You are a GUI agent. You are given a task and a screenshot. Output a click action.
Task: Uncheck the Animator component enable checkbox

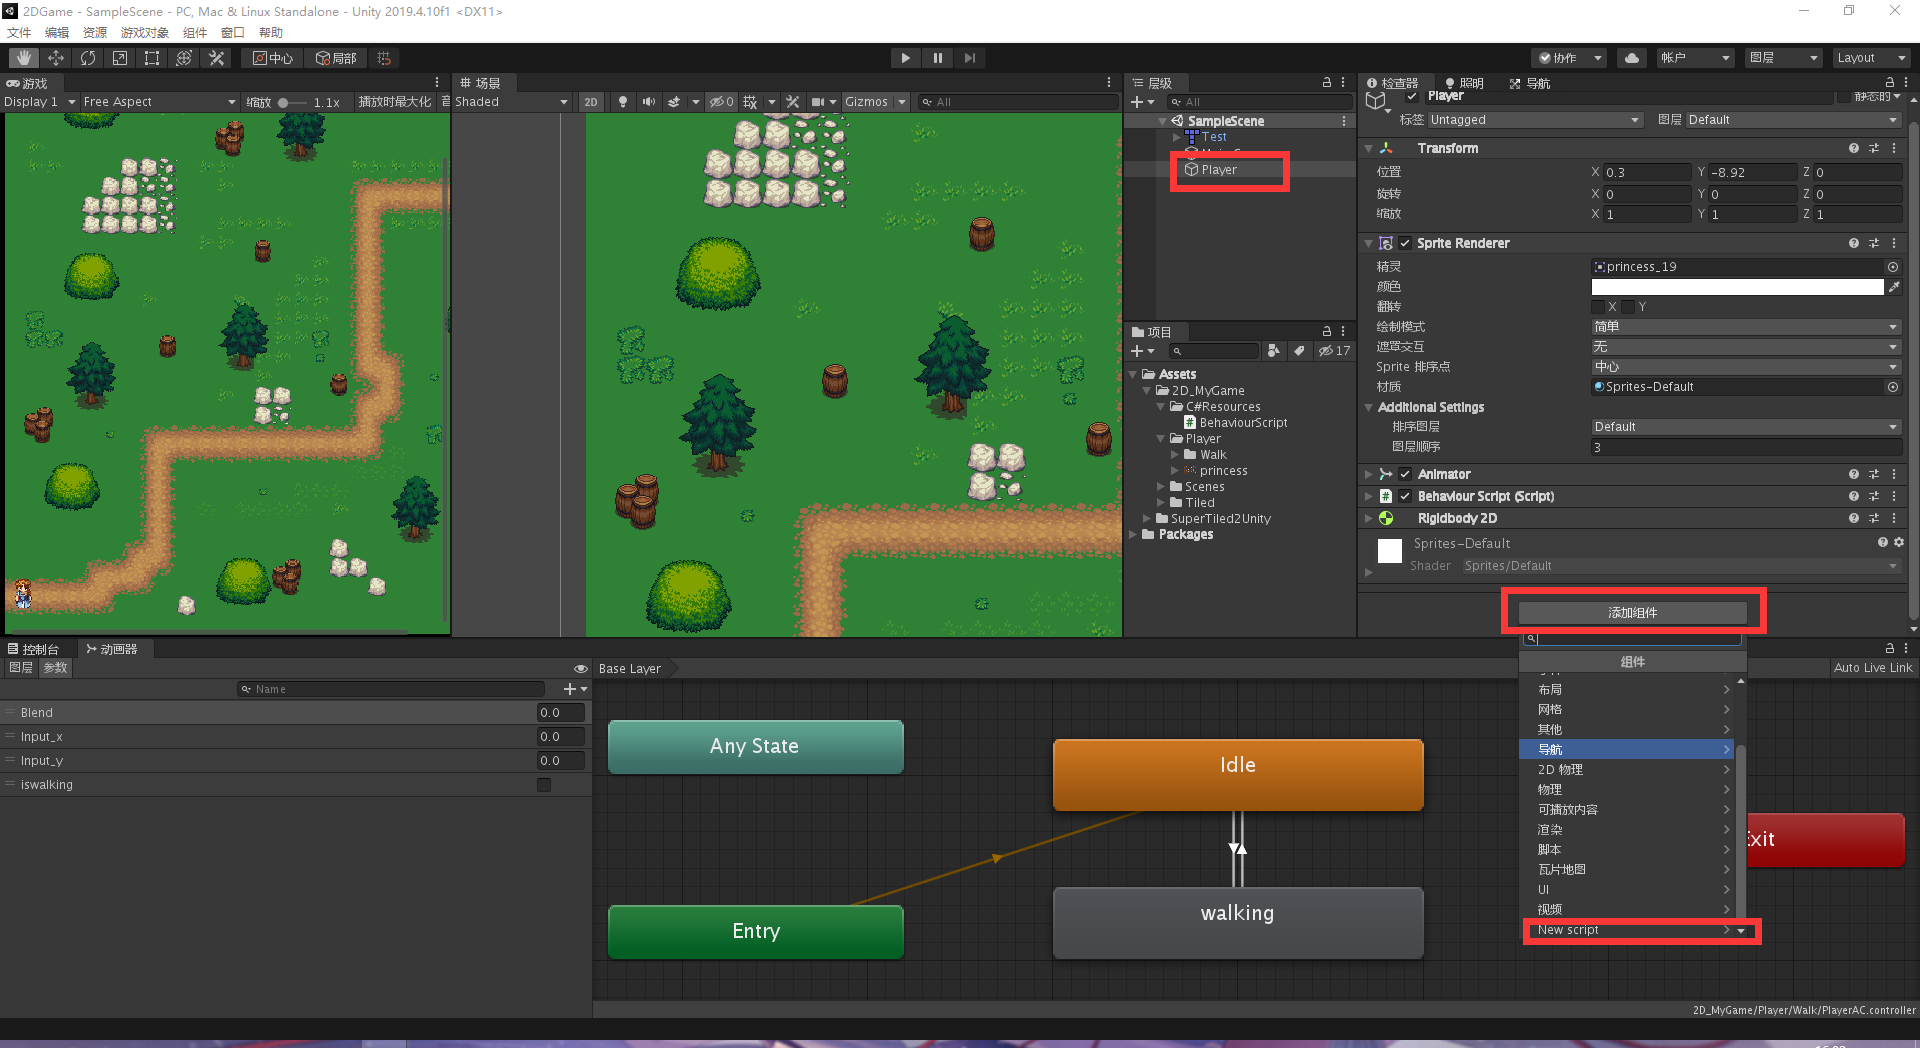coord(1405,474)
